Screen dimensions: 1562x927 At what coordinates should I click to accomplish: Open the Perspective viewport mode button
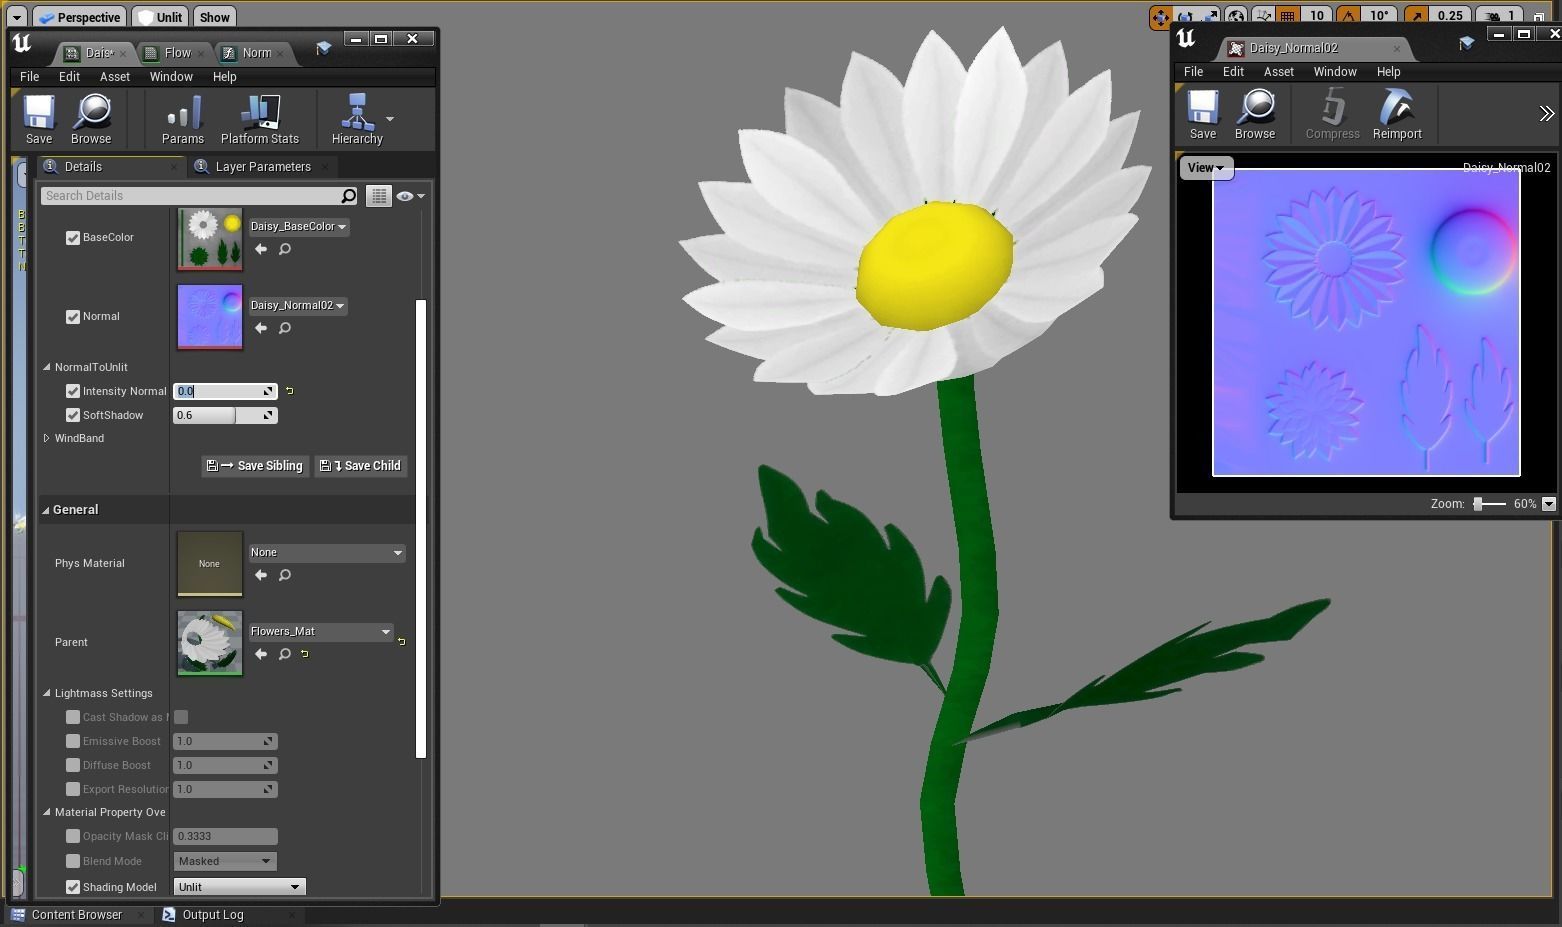(x=79, y=17)
